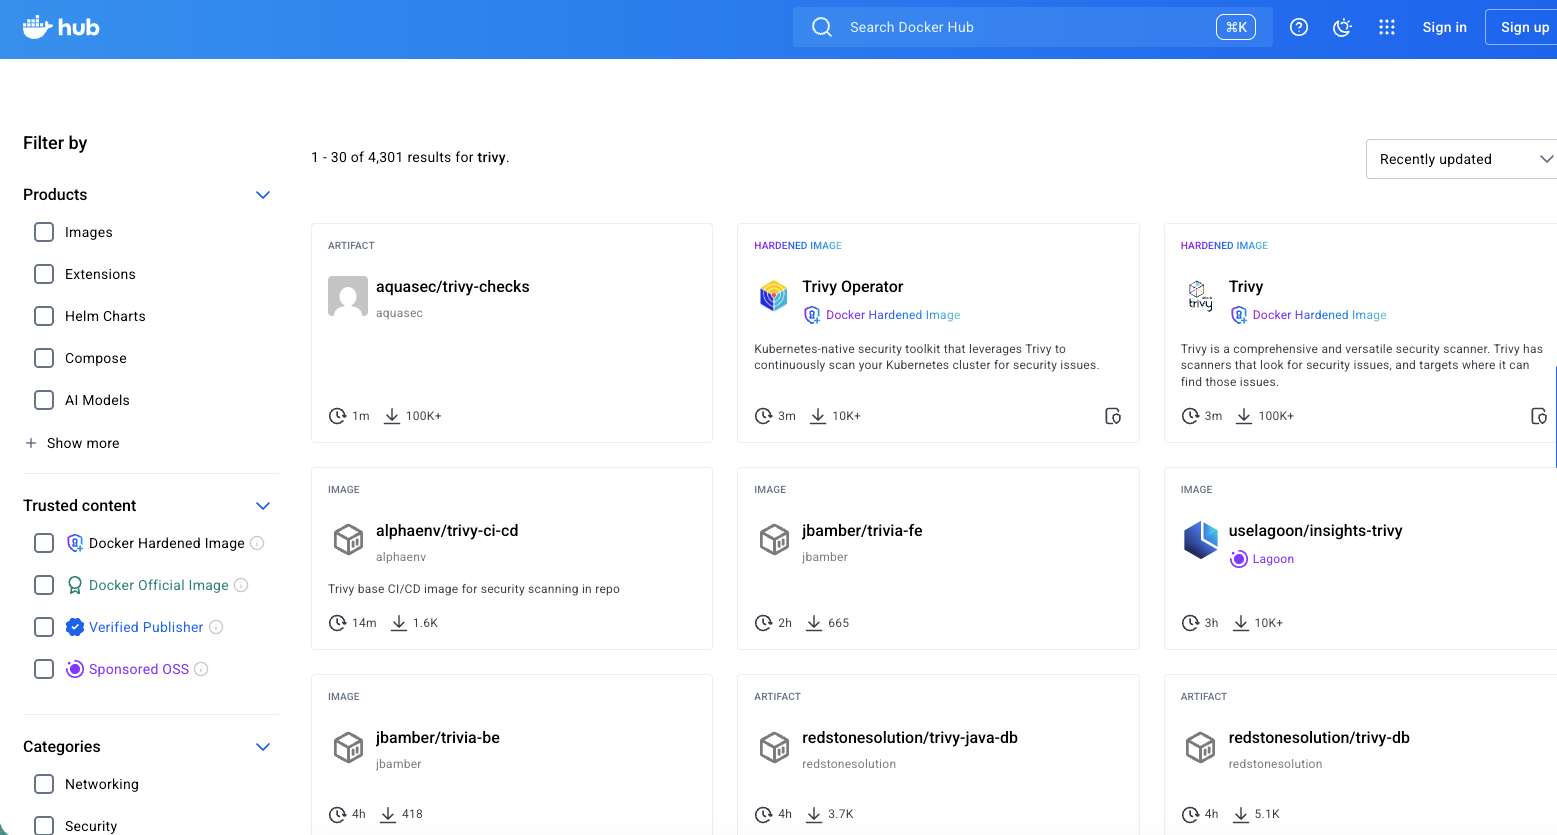Click the ⌘K shortcut badge
This screenshot has width=1557, height=835.
point(1236,27)
